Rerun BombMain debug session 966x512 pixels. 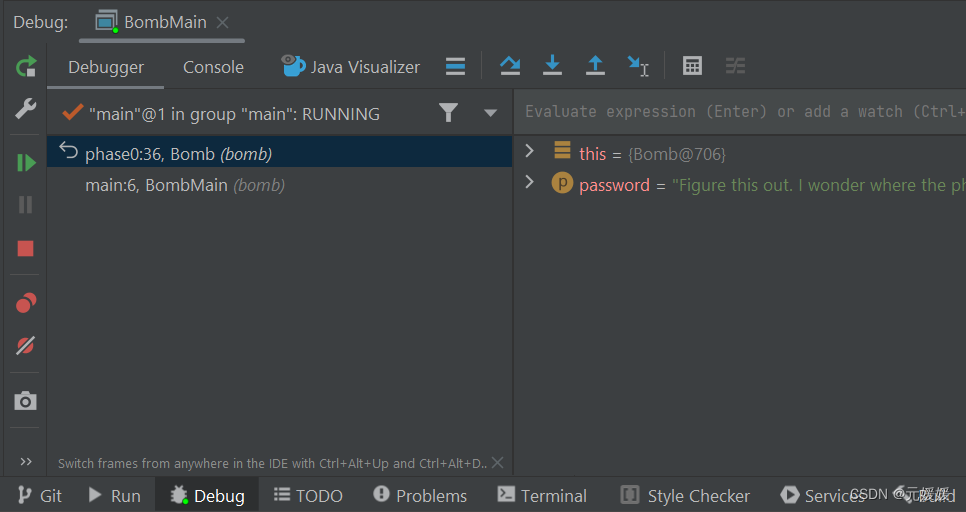(26, 67)
